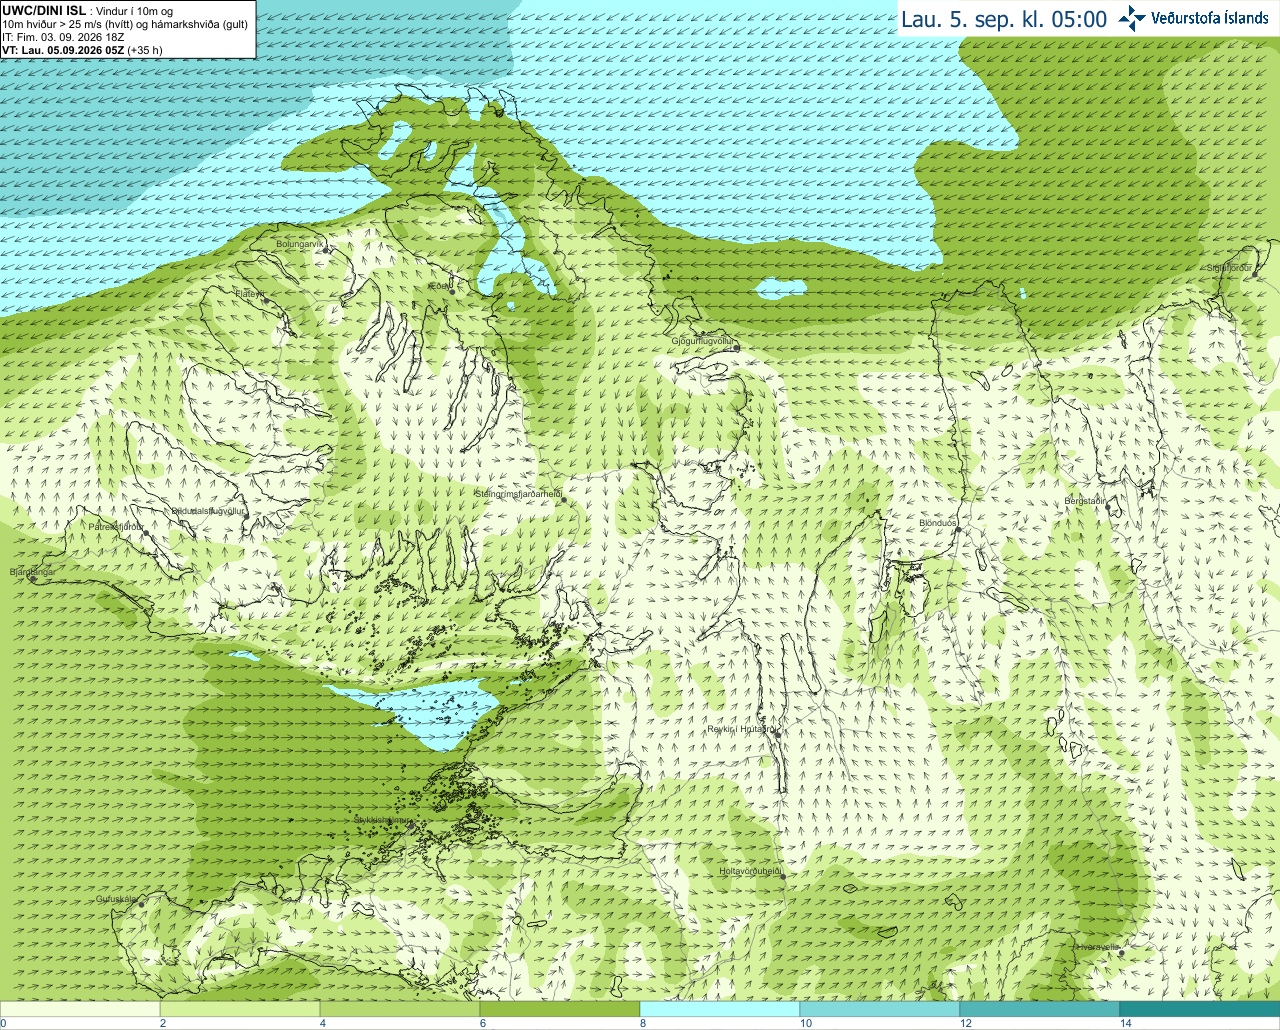Pick the 0–2 m/s pale legend swatch
This screenshot has width=1280, height=1030.
[80, 1009]
